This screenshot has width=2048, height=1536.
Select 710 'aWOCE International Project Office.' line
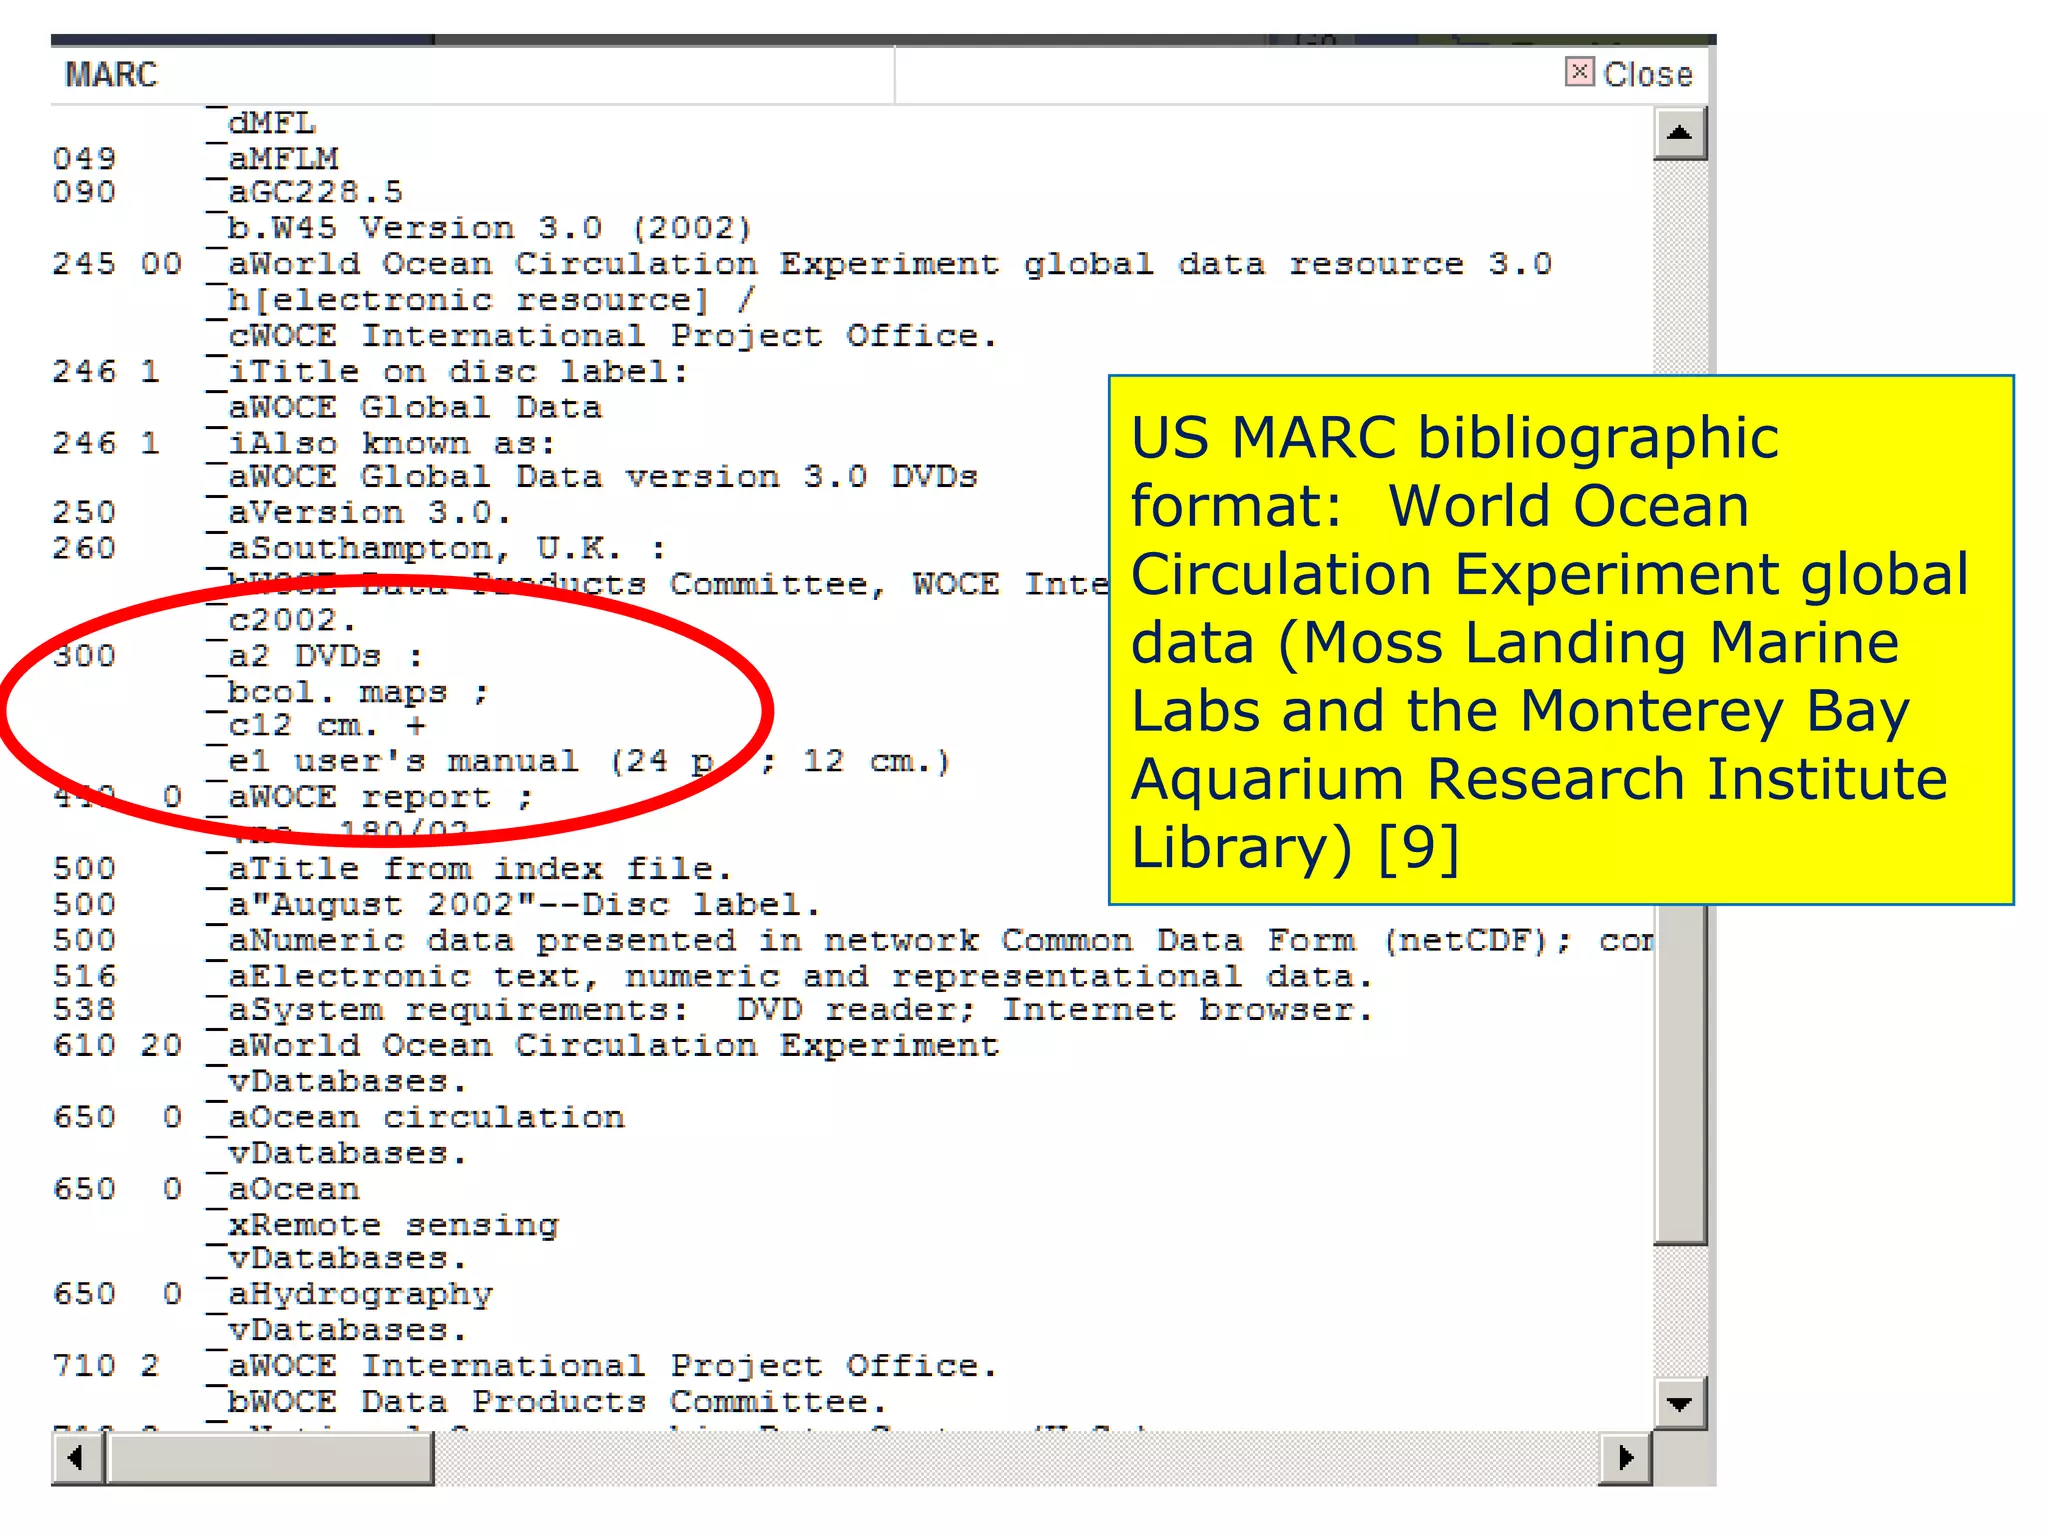[x=525, y=1367]
